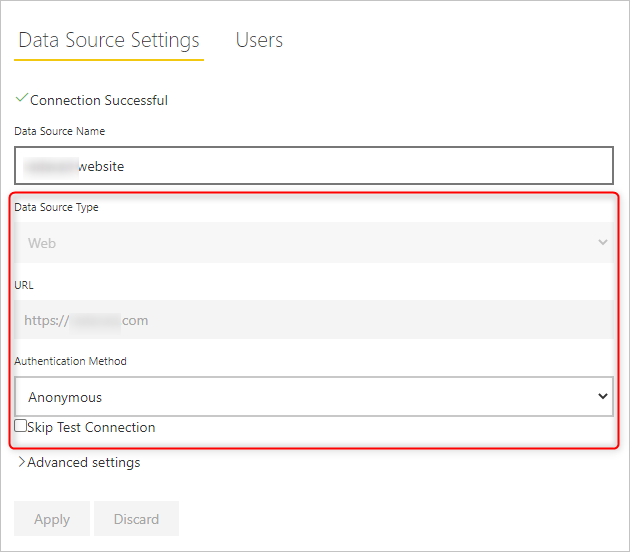Click the Connection Successful status text

click(99, 100)
